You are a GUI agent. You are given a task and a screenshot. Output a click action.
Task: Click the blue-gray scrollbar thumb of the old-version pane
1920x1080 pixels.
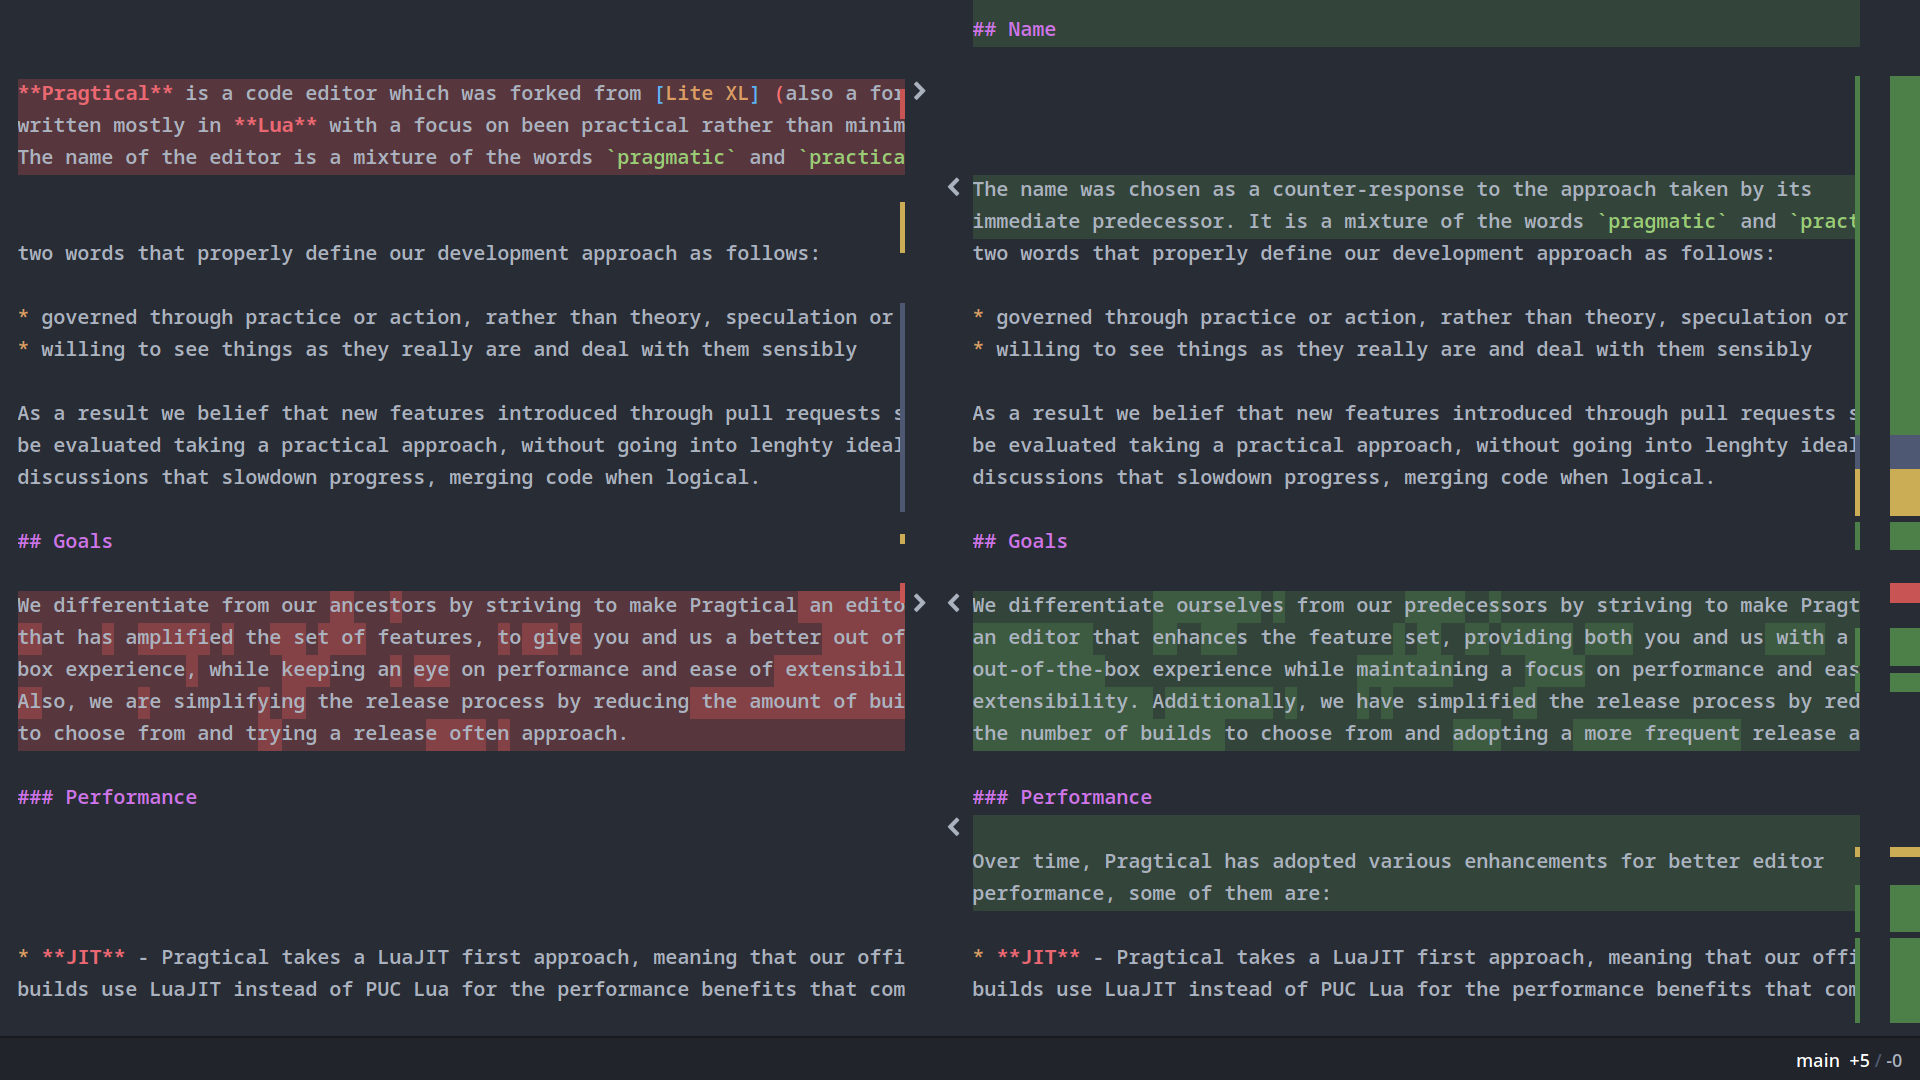click(x=902, y=407)
